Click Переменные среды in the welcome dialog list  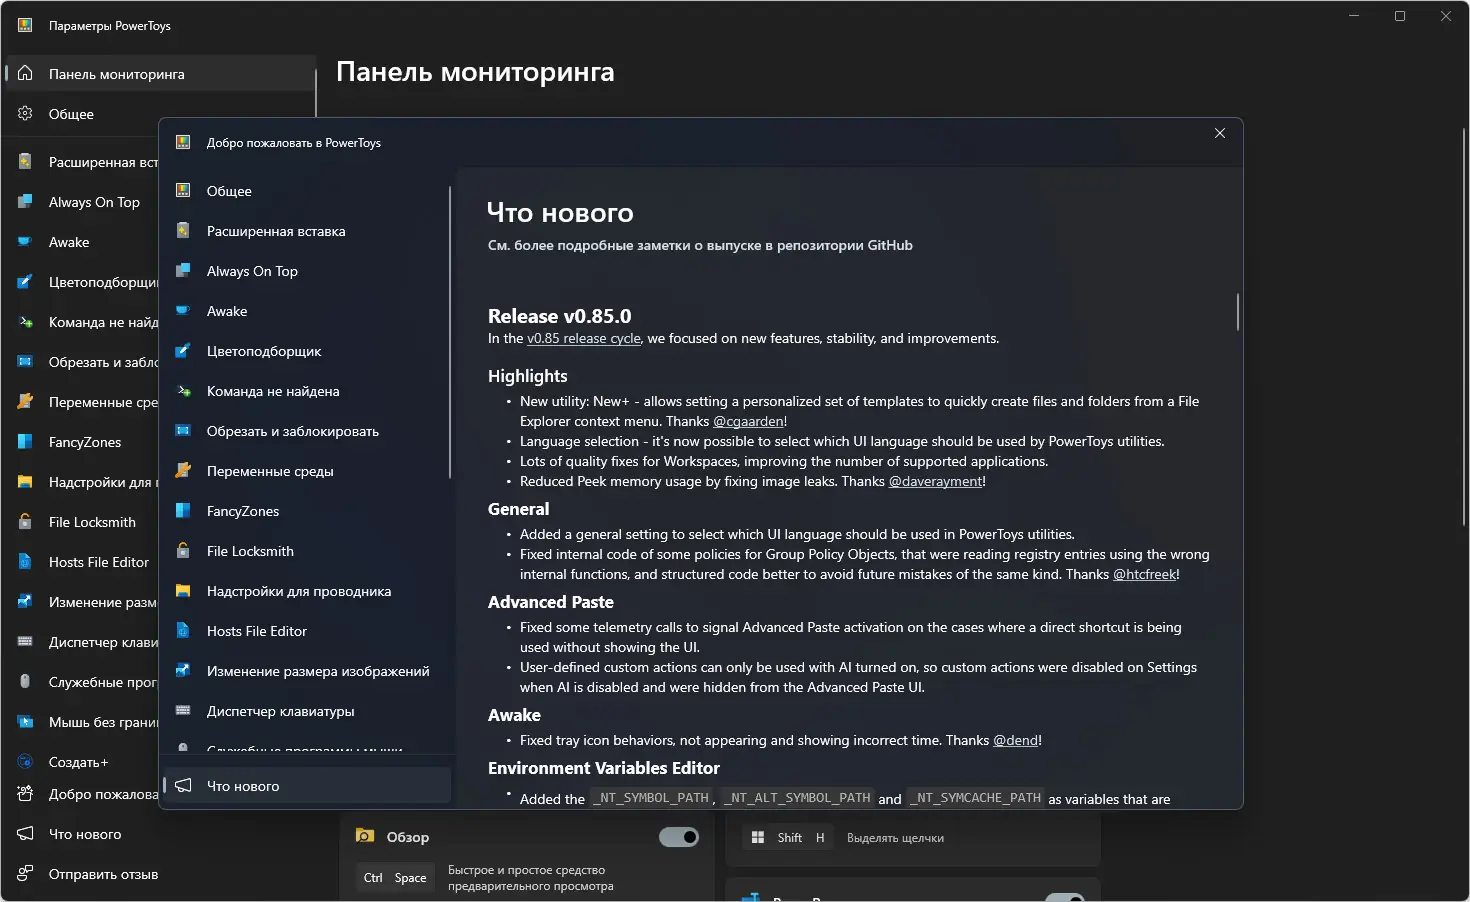tap(307, 471)
